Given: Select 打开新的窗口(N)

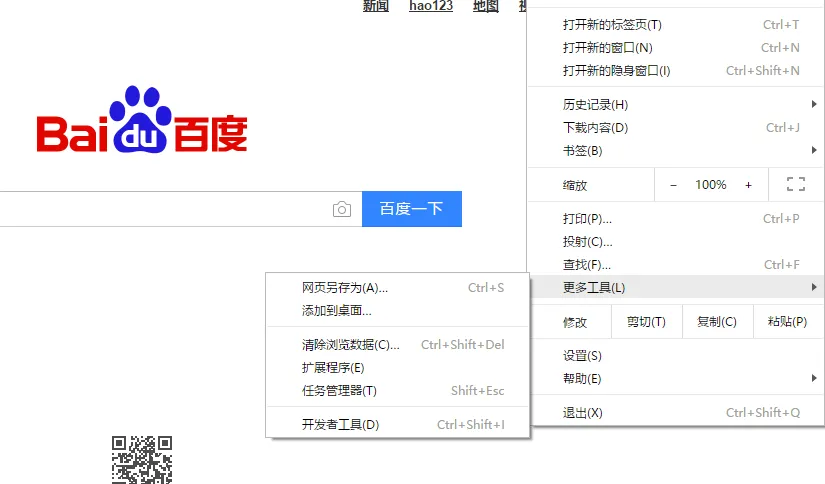Looking at the screenshot, I should pyautogui.click(x=676, y=48).
